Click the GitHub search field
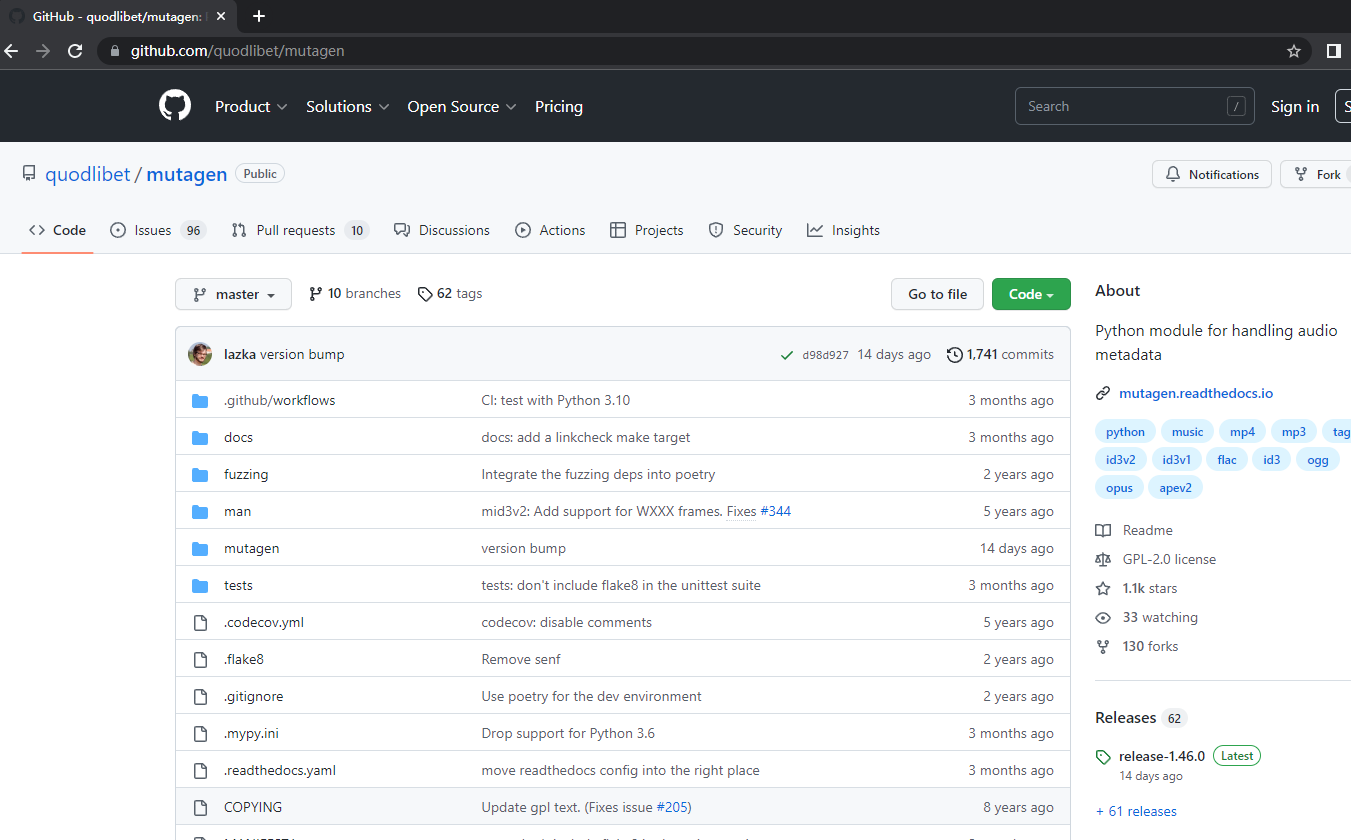 (x=1135, y=106)
